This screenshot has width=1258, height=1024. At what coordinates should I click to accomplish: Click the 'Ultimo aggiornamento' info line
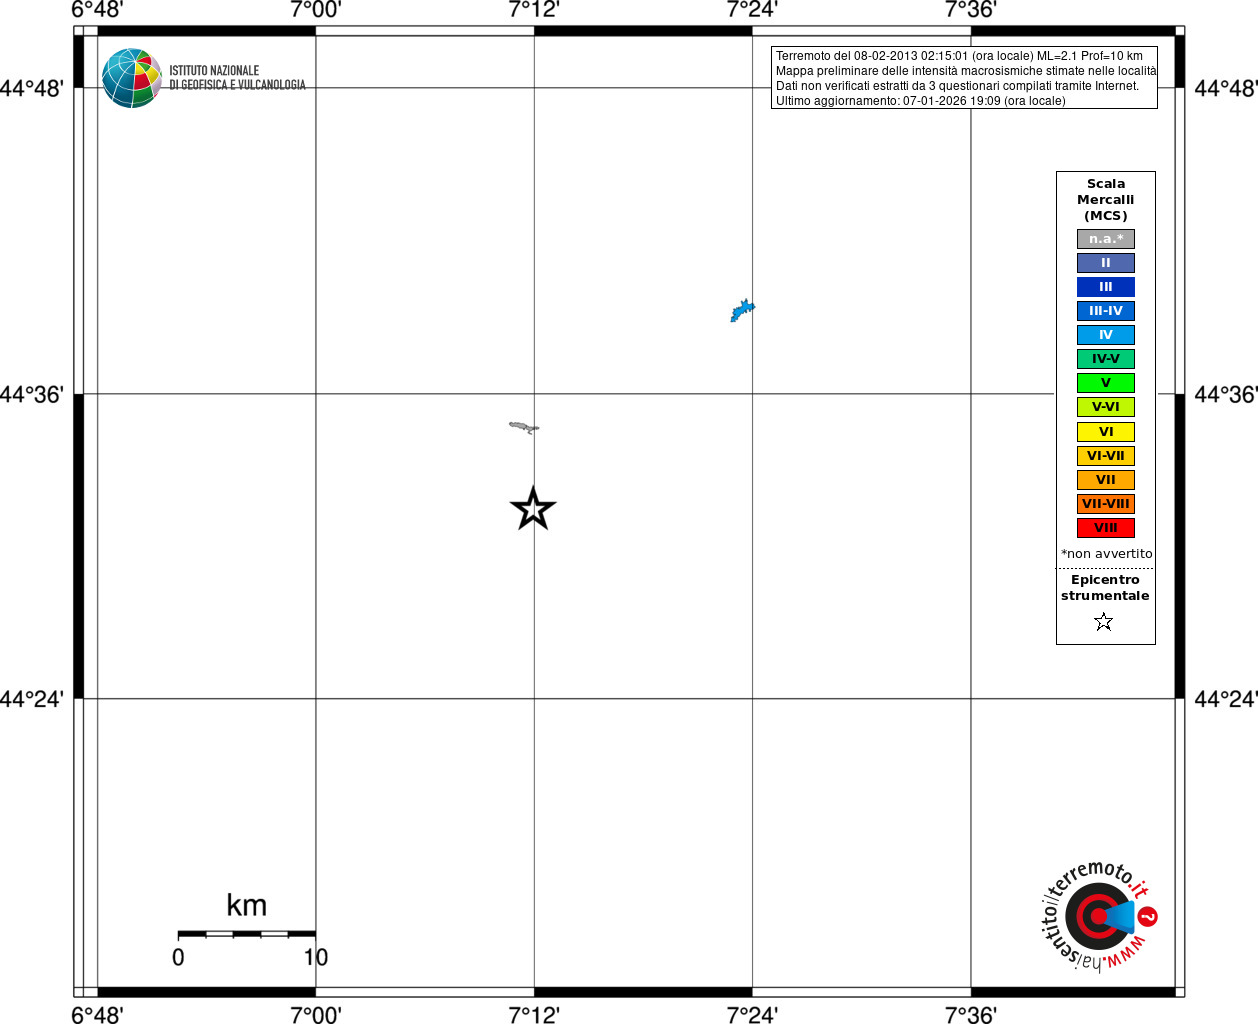tap(921, 101)
